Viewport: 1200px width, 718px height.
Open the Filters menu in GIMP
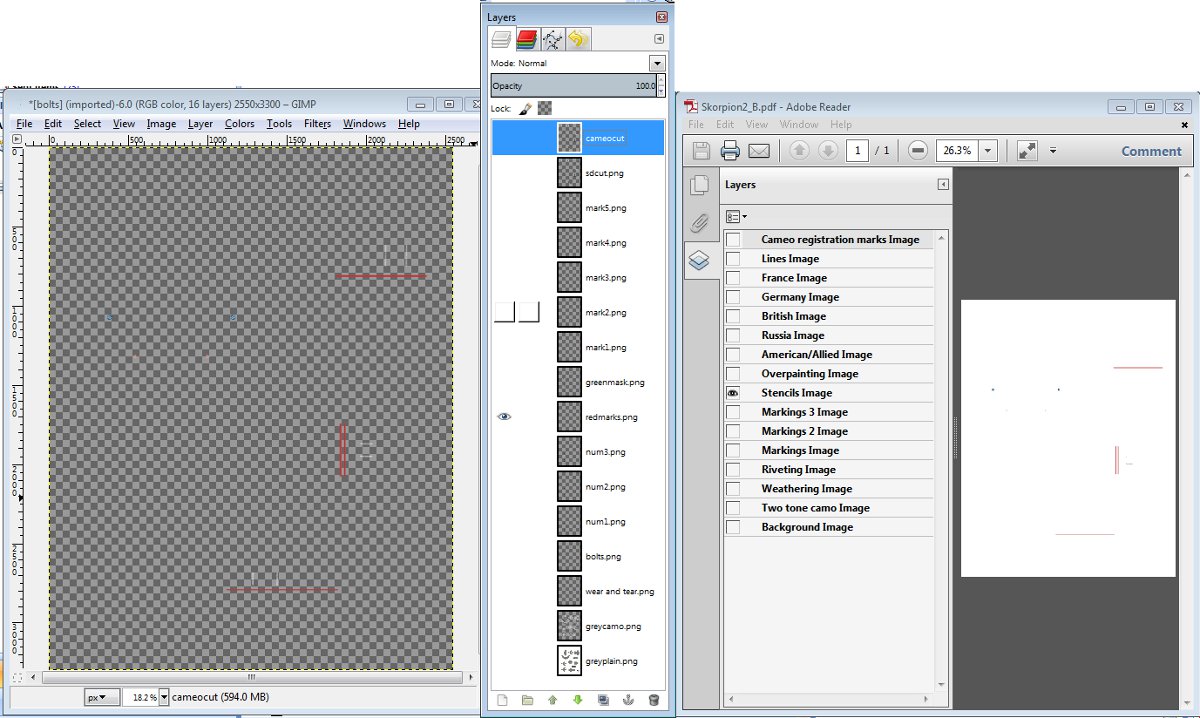[317, 124]
